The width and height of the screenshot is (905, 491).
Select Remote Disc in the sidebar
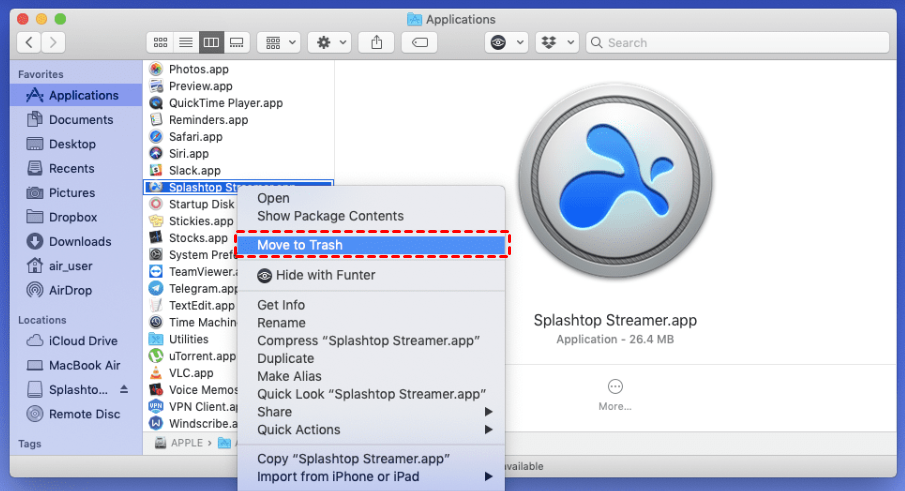(76, 414)
